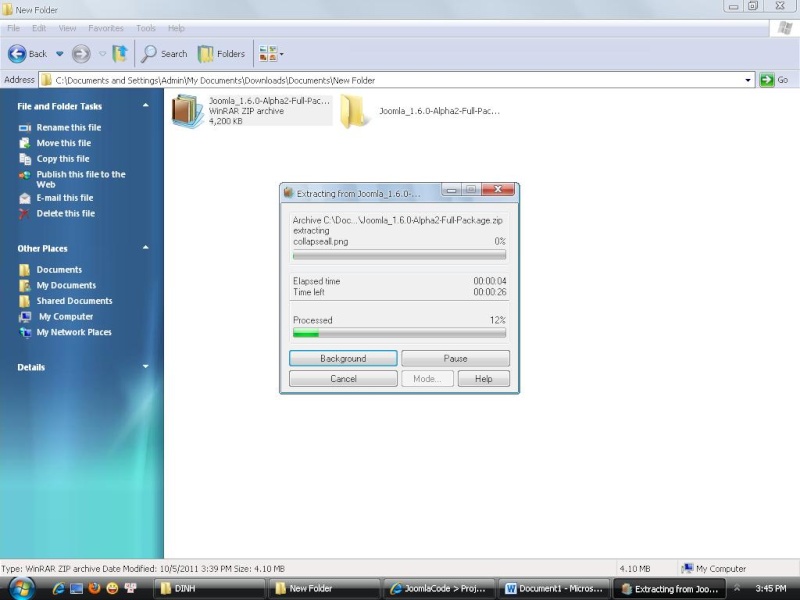Viewport: 800px width, 600px height.
Task: Click the Pause button in extraction dialog
Action: click(x=455, y=359)
